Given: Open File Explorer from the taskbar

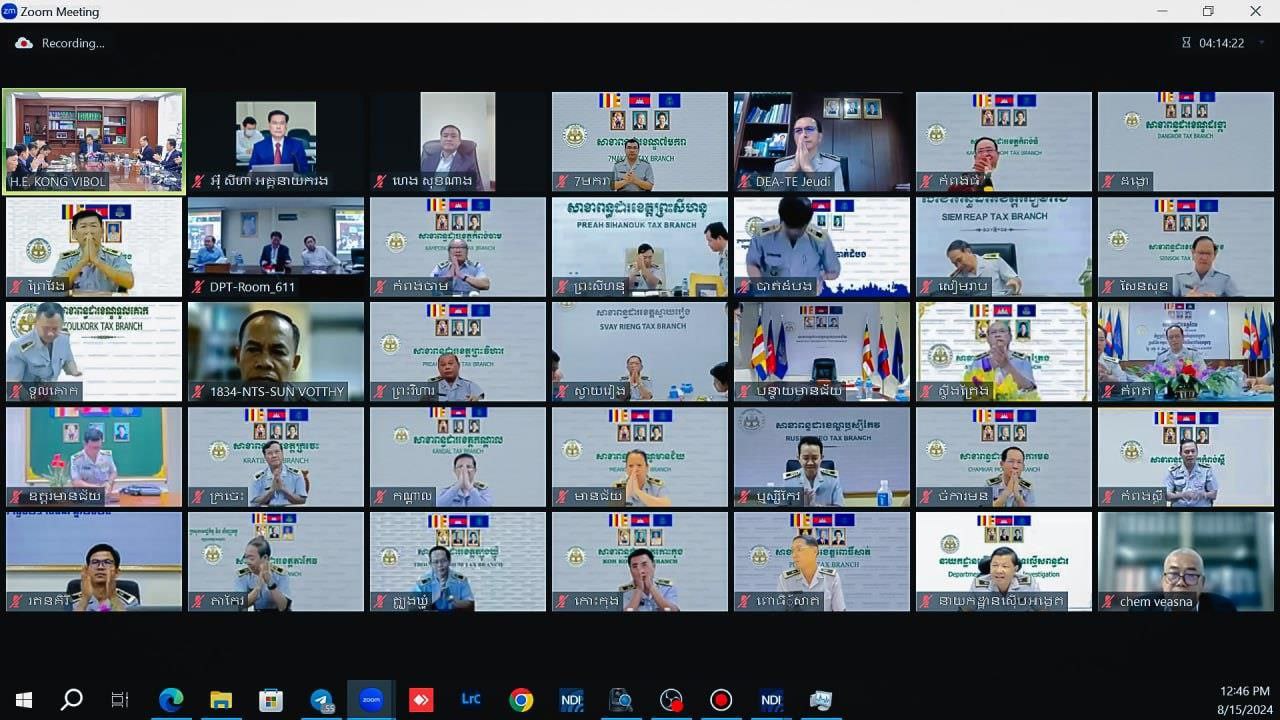Looking at the screenshot, I should tap(221, 700).
